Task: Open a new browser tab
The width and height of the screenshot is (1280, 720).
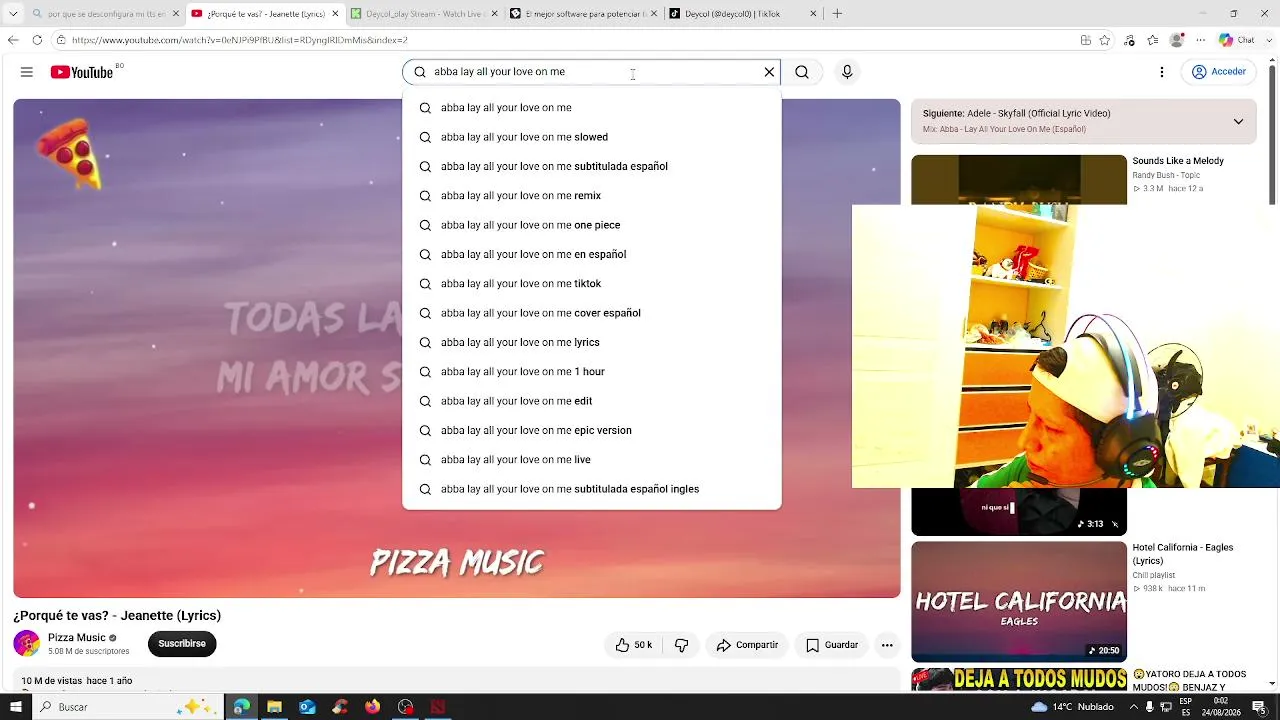Action: [x=837, y=14]
